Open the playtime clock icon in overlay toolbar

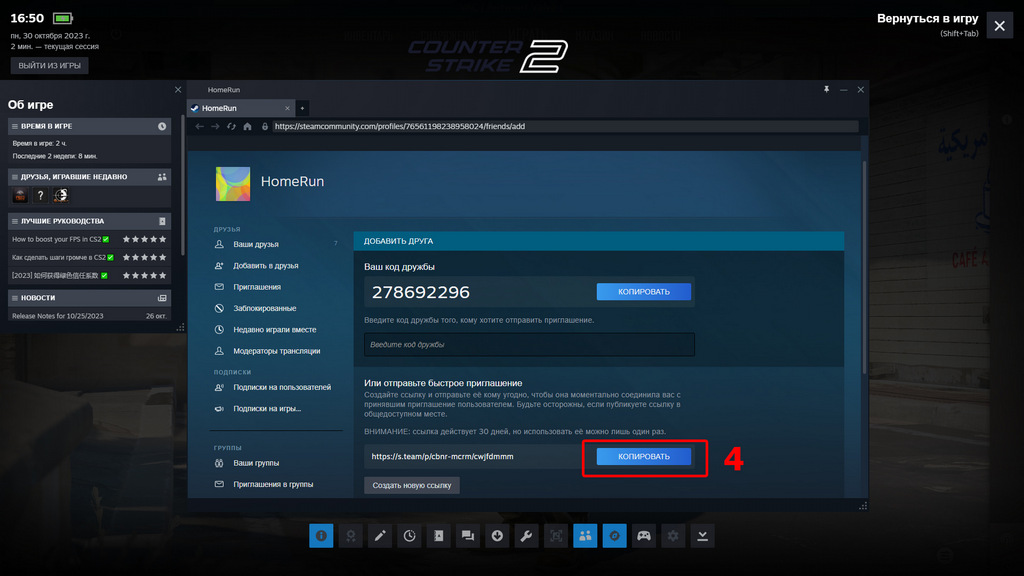(x=410, y=536)
